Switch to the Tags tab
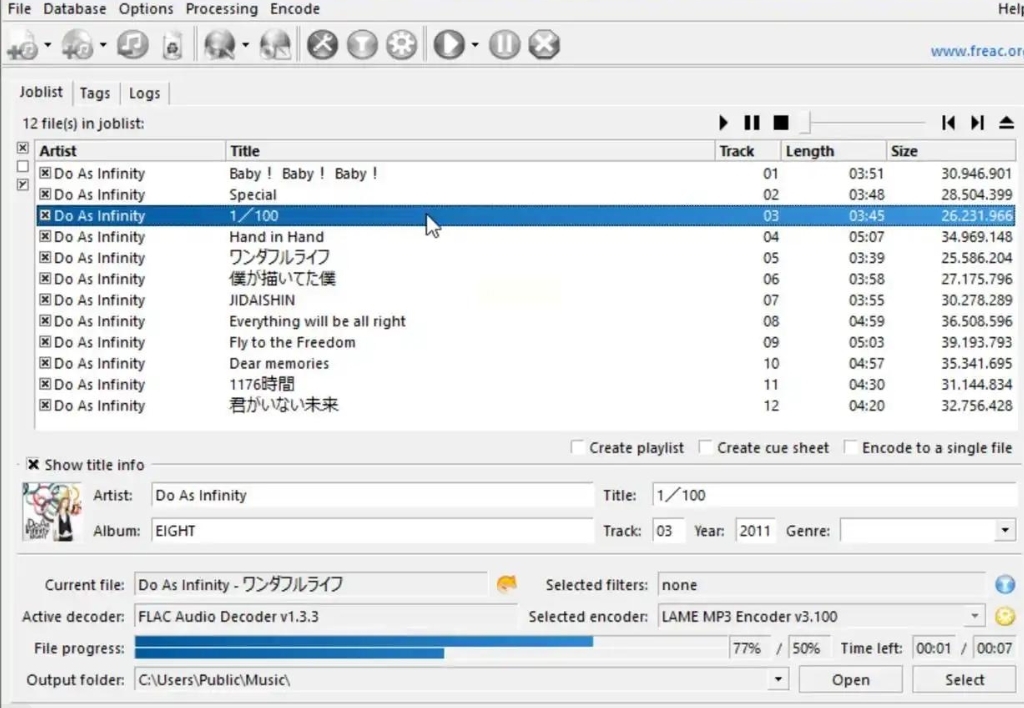The height and width of the screenshot is (708, 1024). click(95, 93)
